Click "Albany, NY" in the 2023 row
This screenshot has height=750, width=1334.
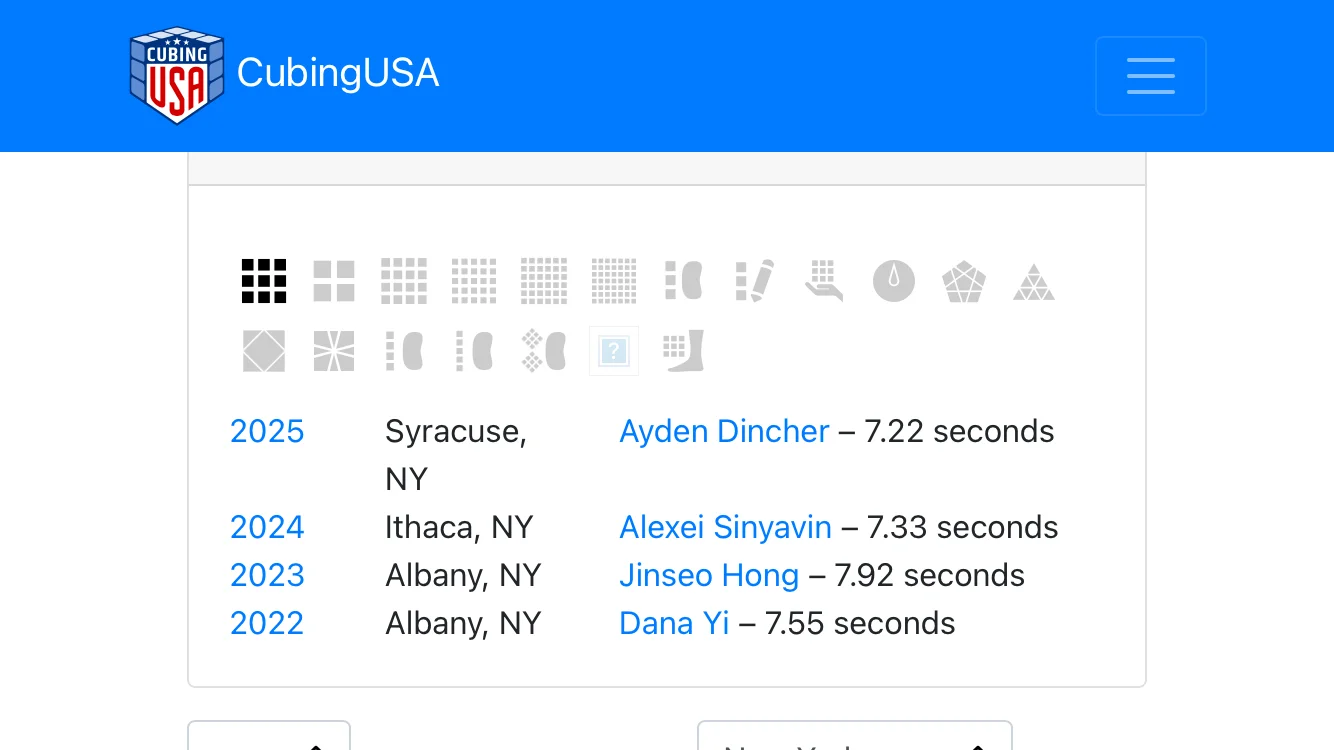(463, 575)
